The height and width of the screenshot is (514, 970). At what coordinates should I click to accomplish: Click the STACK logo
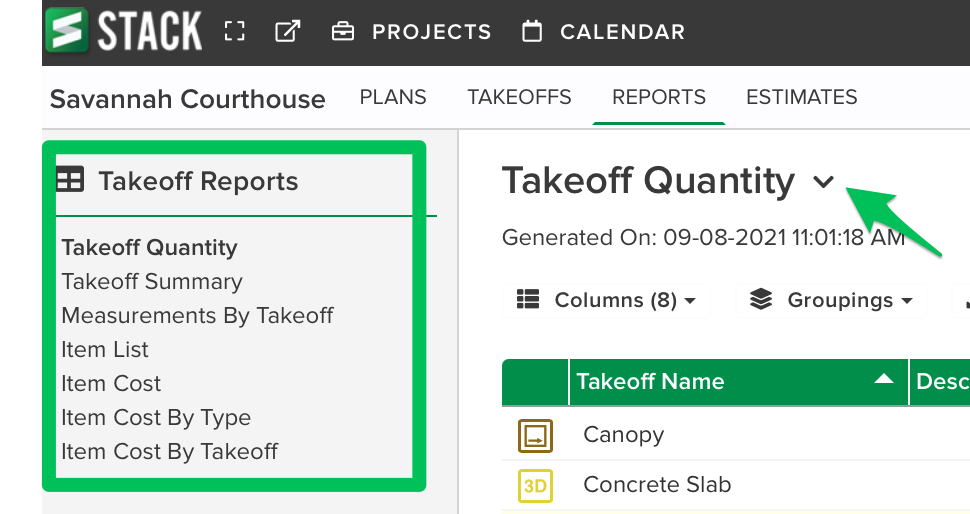tap(124, 30)
